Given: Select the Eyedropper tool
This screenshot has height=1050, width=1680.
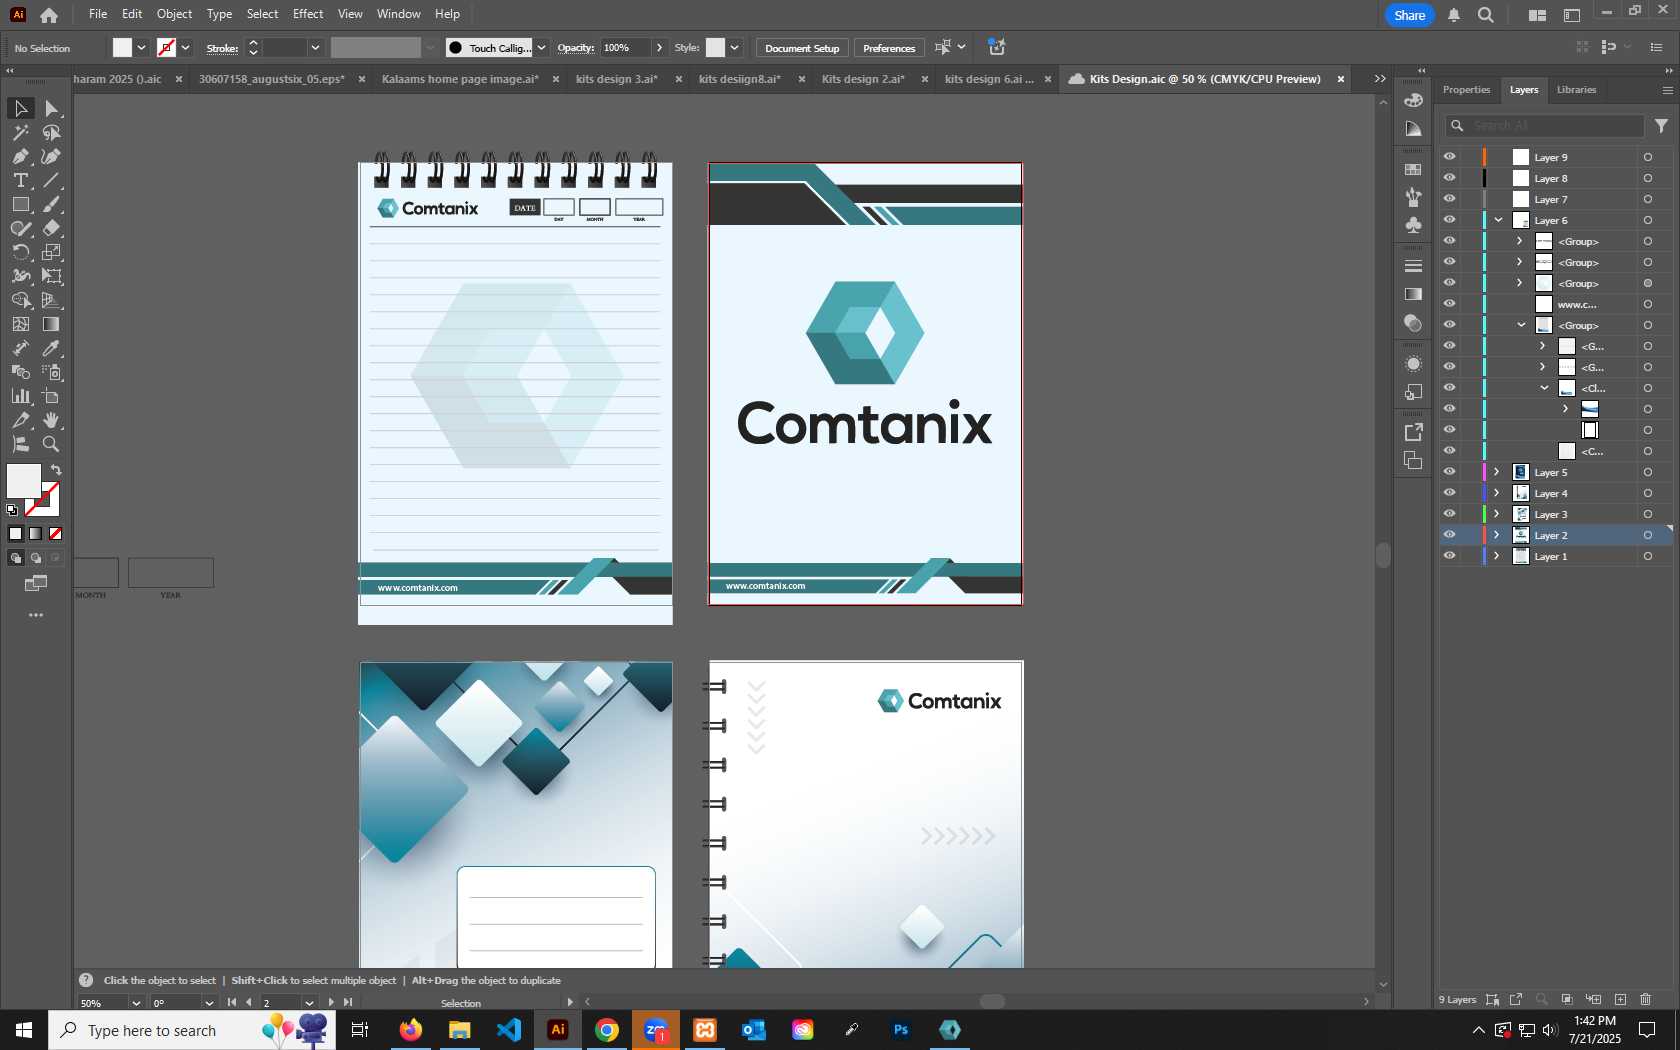Looking at the screenshot, I should point(52,348).
